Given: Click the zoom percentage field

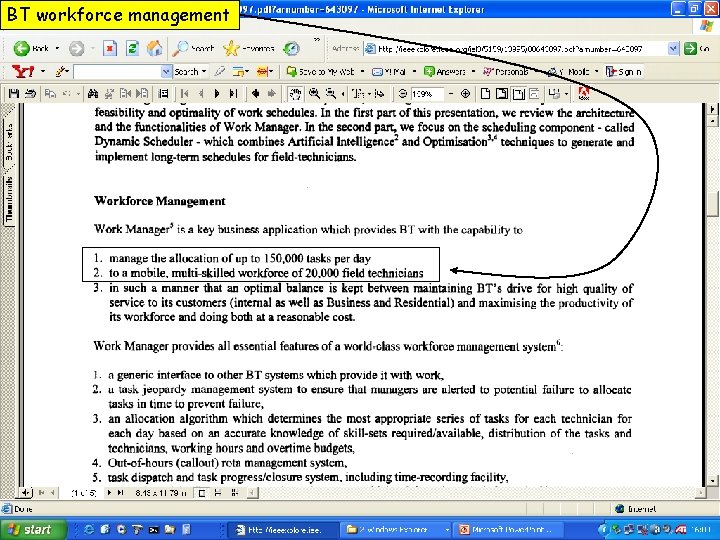Looking at the screenshot, I should coord(427,94).
